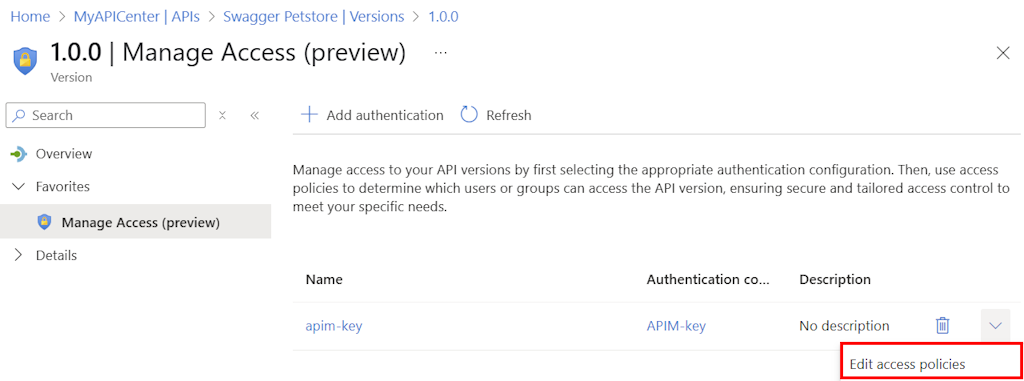Click the Description column header
Screen dimensions: 1024x381
pyautogui.click(x=835, y=279)
